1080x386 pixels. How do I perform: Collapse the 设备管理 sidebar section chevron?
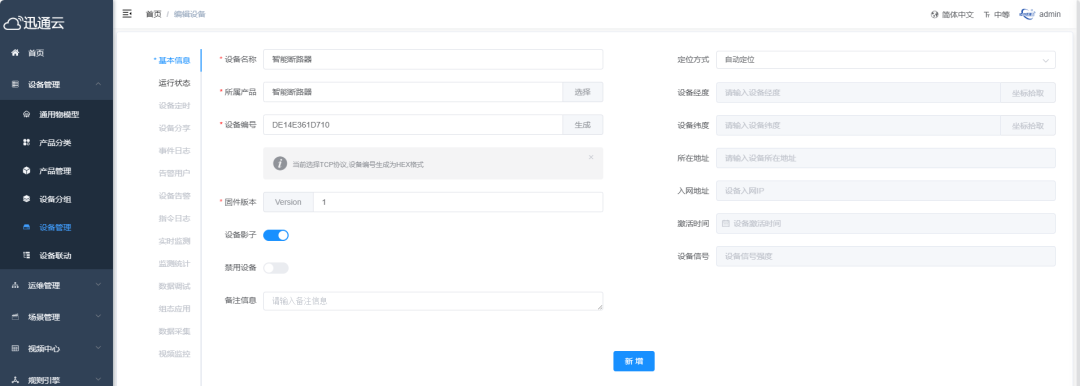click(98, 84)
